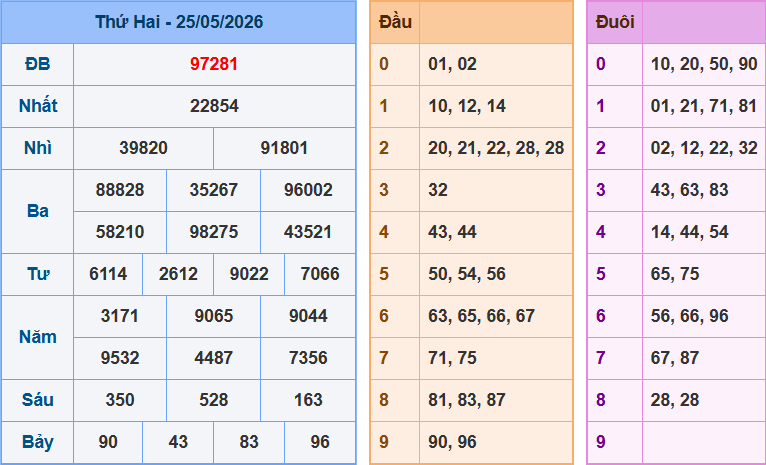This screenshot has height=465, width=766.
Task: Click the Ba number 58210
Action: pyautogui.click(x=120, y=232)
